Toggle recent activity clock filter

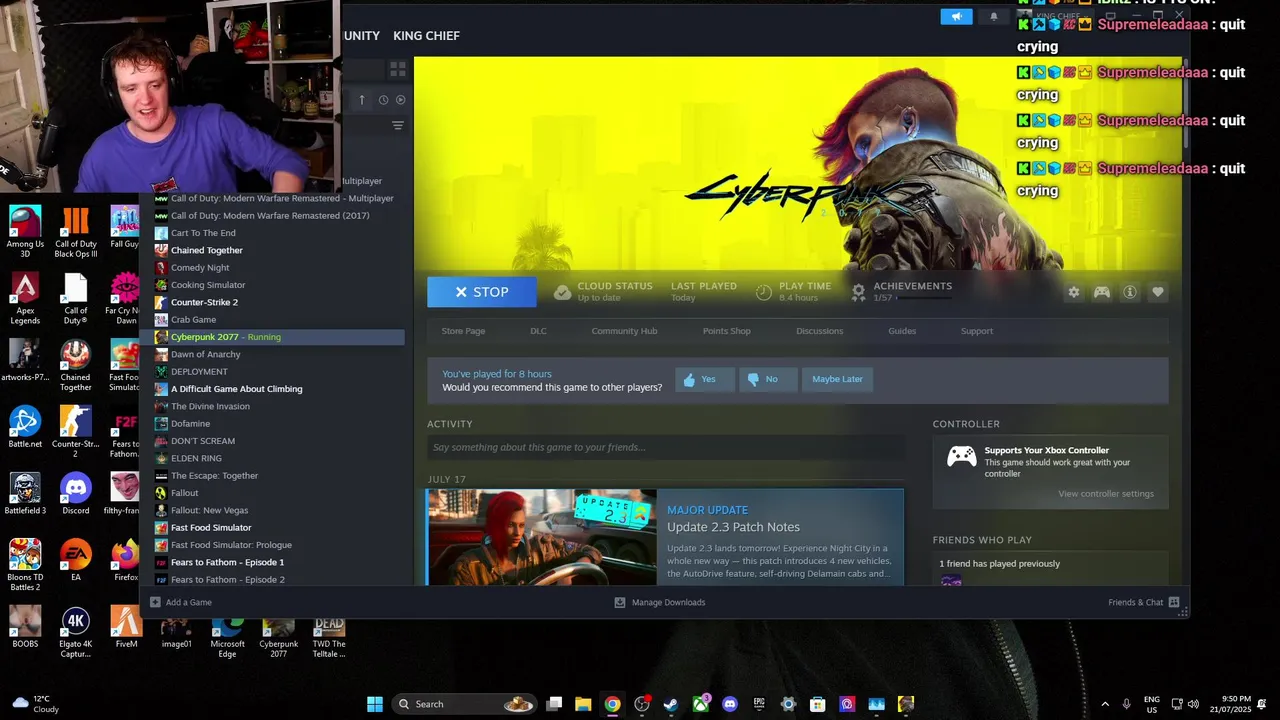click(x=383, y=100)
